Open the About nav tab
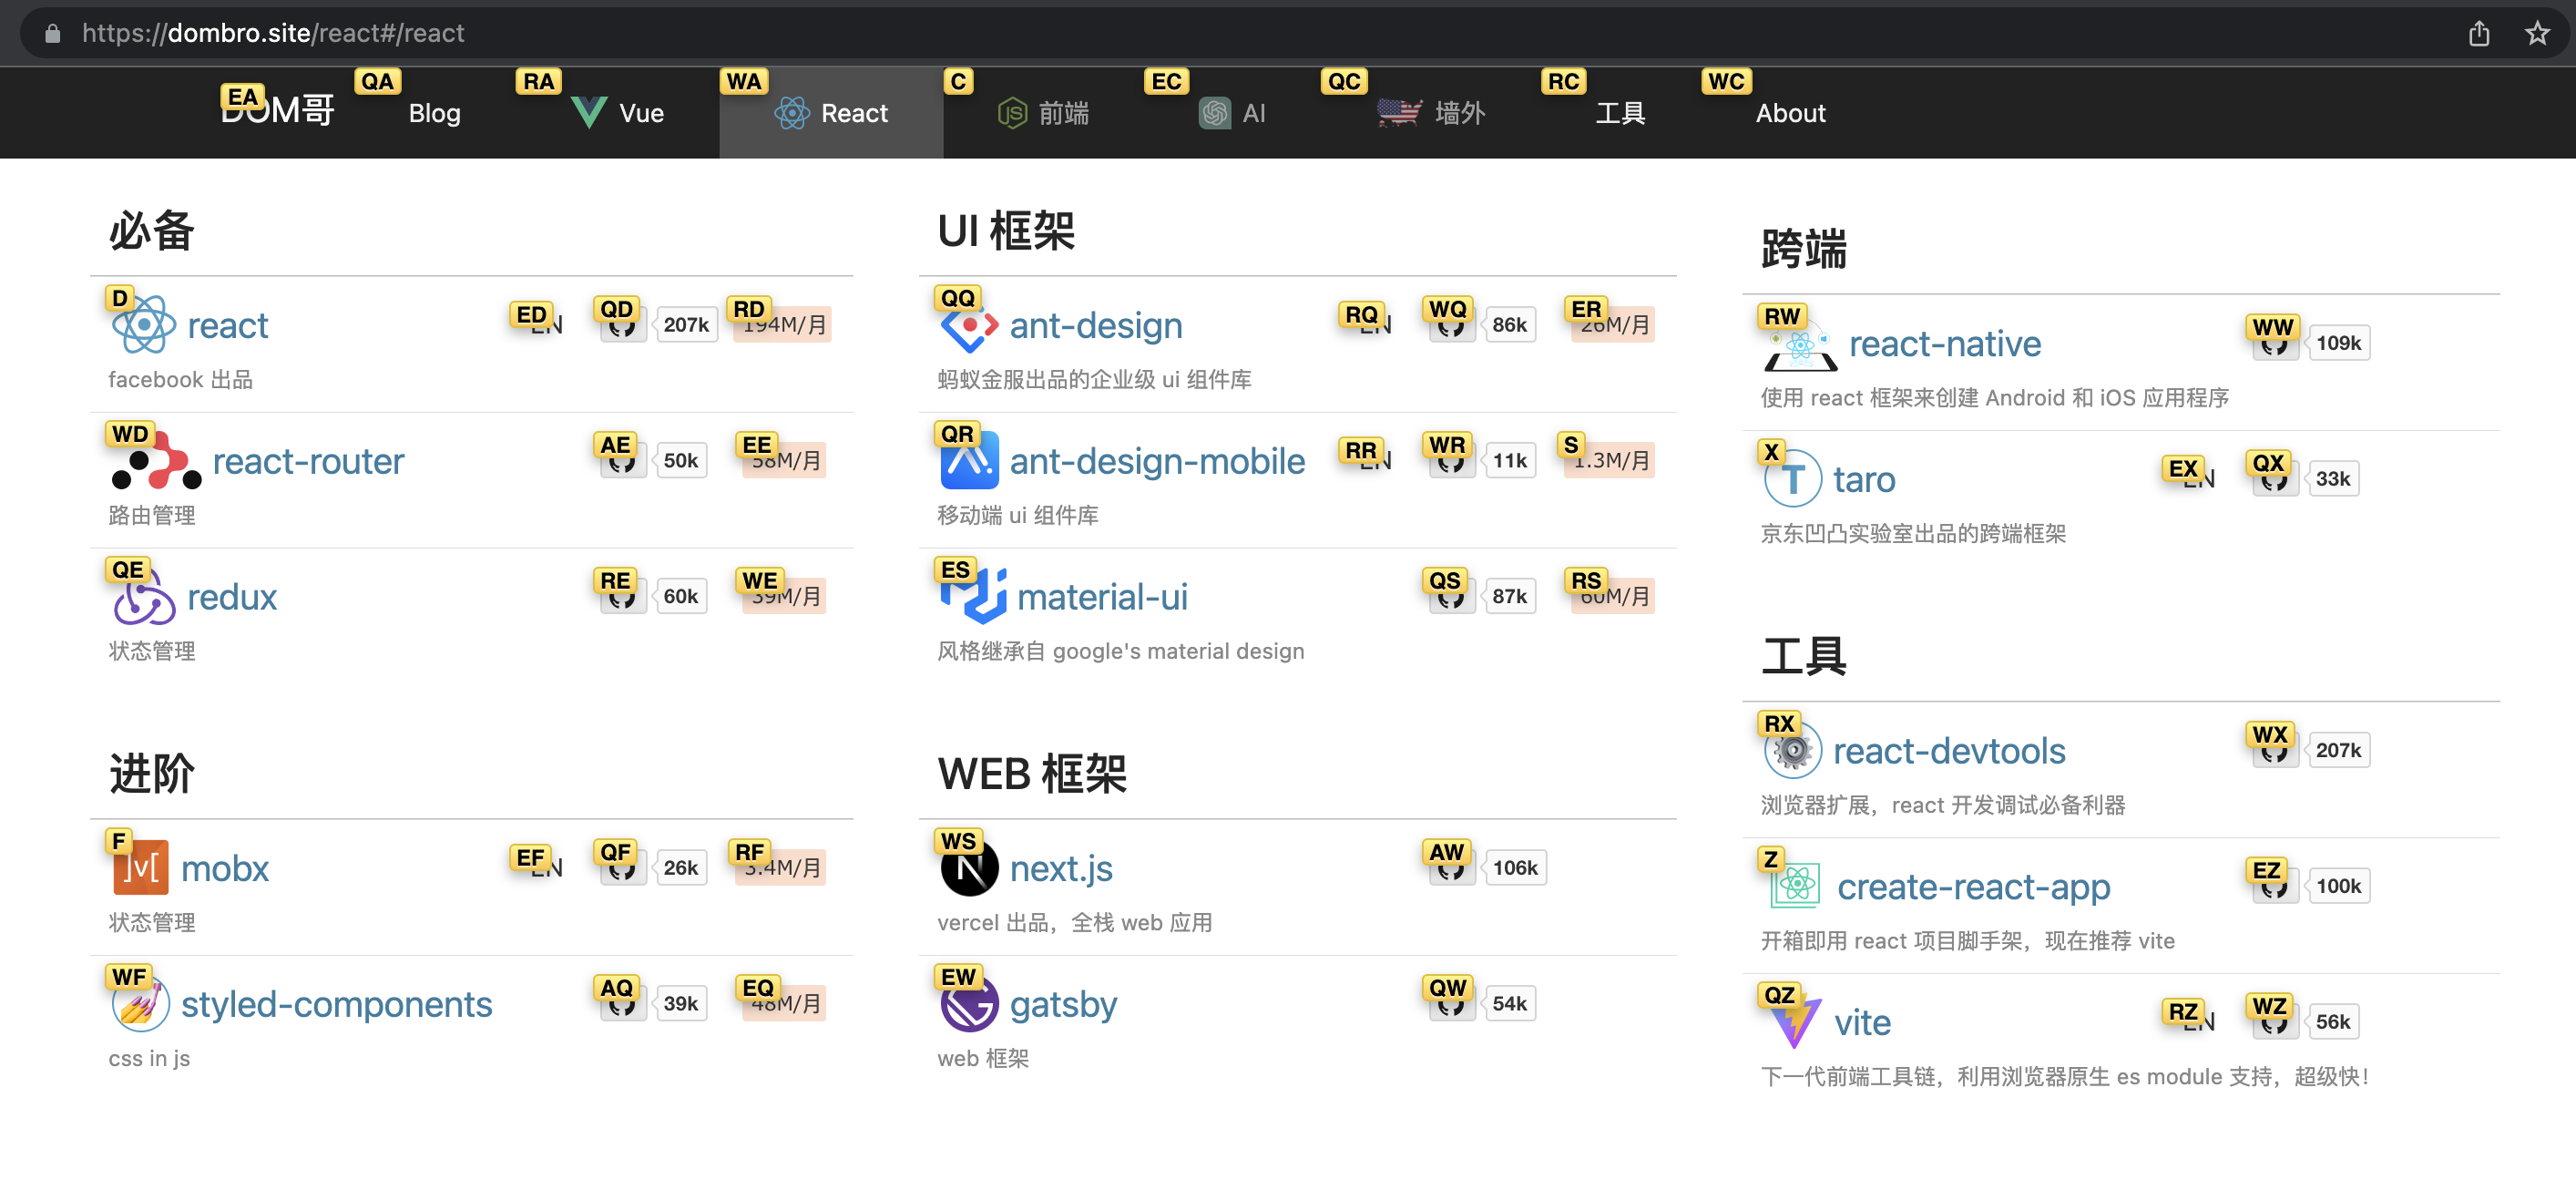 [x=1790, y=113]
